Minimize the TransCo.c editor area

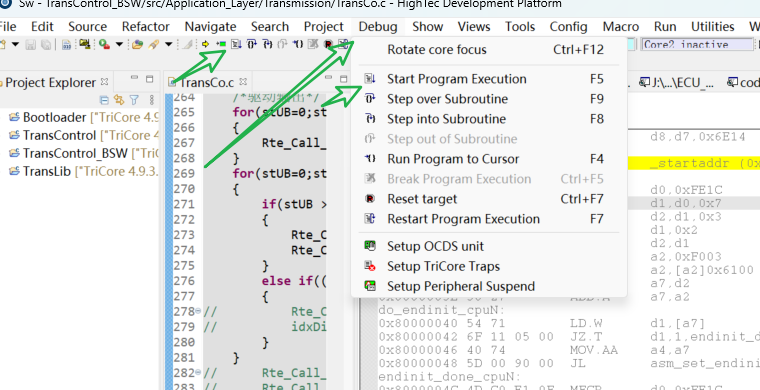coord(328,78)
